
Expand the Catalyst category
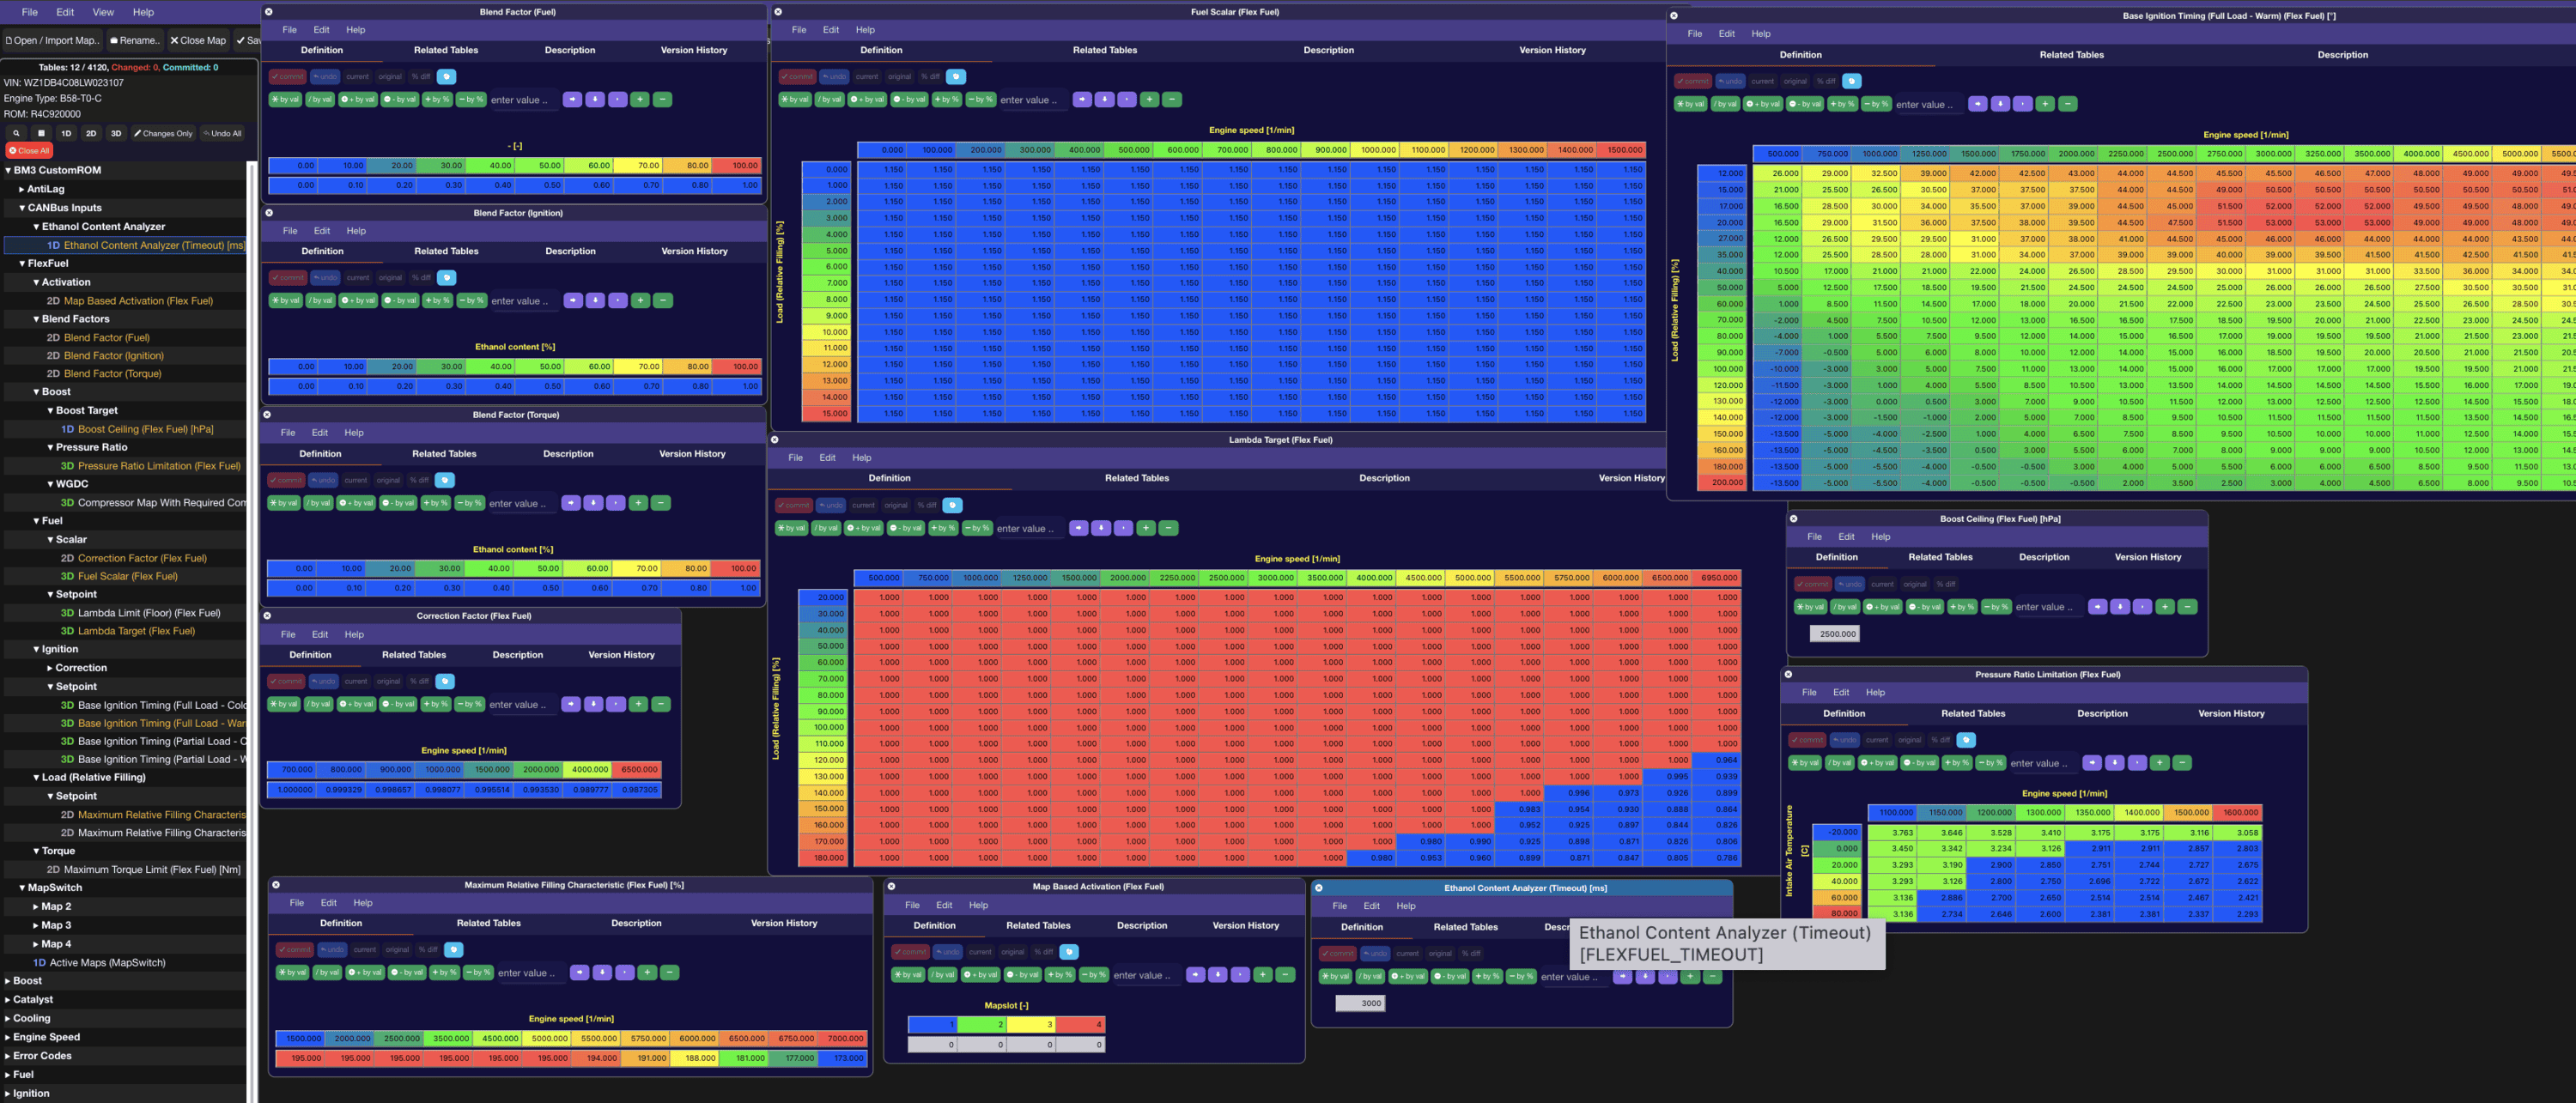(x=8, y=1000)
